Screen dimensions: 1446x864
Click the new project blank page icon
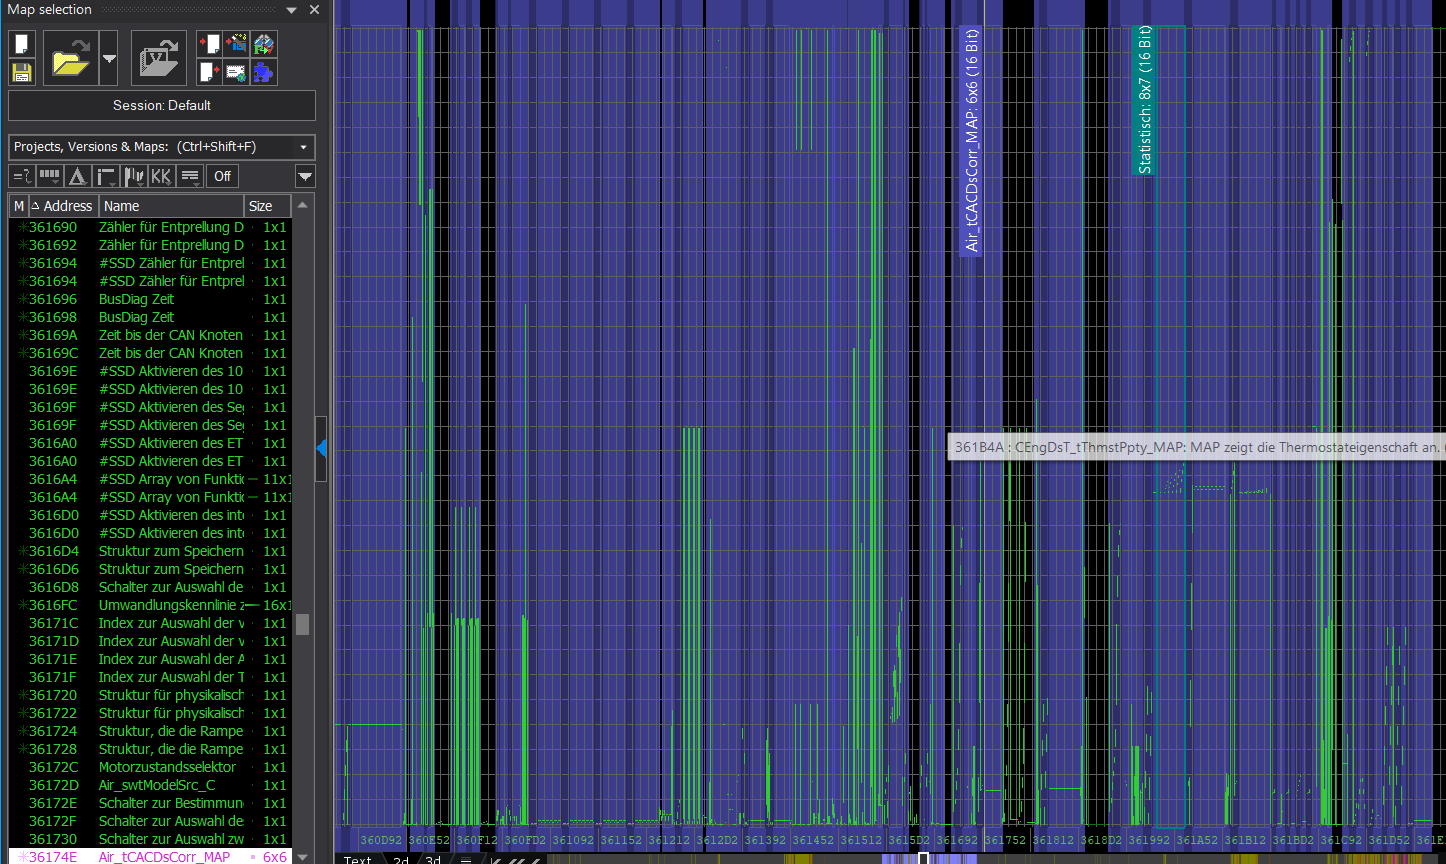point(22,44)
